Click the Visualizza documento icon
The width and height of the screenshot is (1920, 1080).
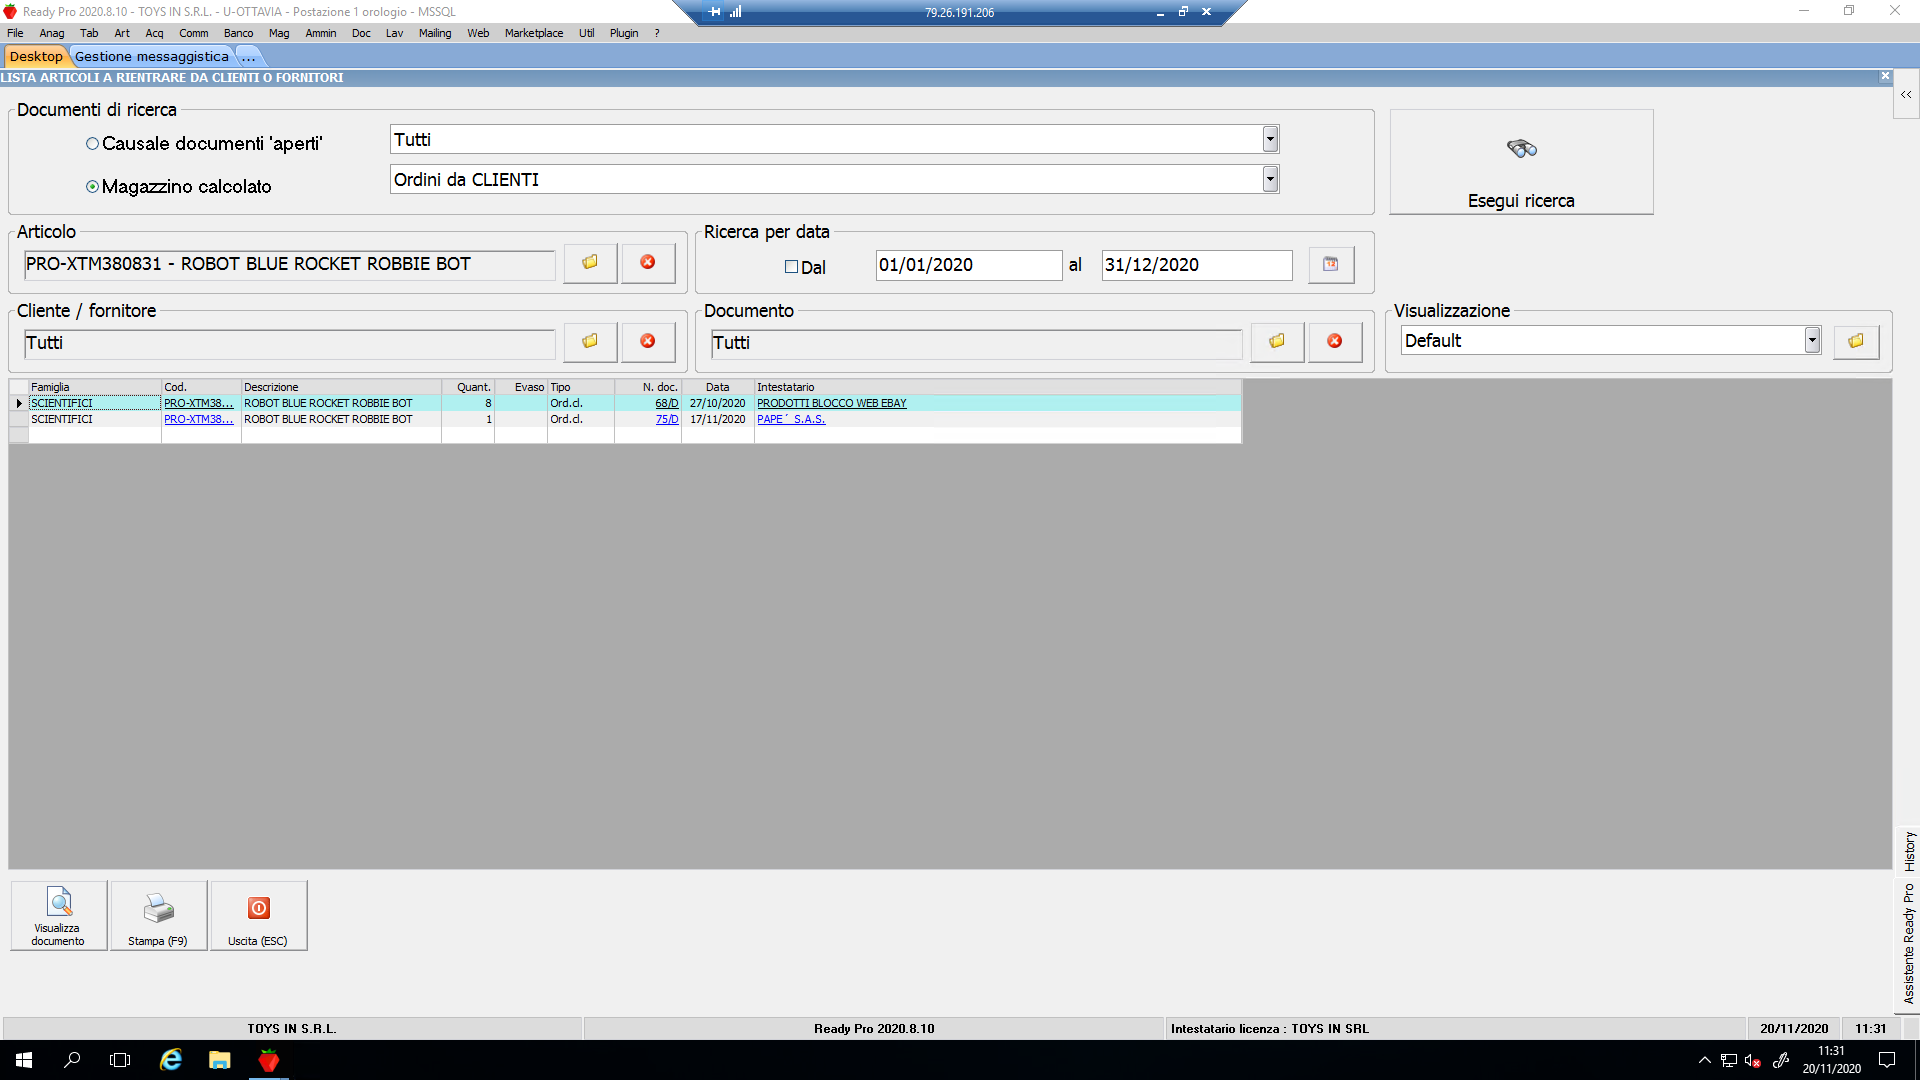click(x=59, y=915)
